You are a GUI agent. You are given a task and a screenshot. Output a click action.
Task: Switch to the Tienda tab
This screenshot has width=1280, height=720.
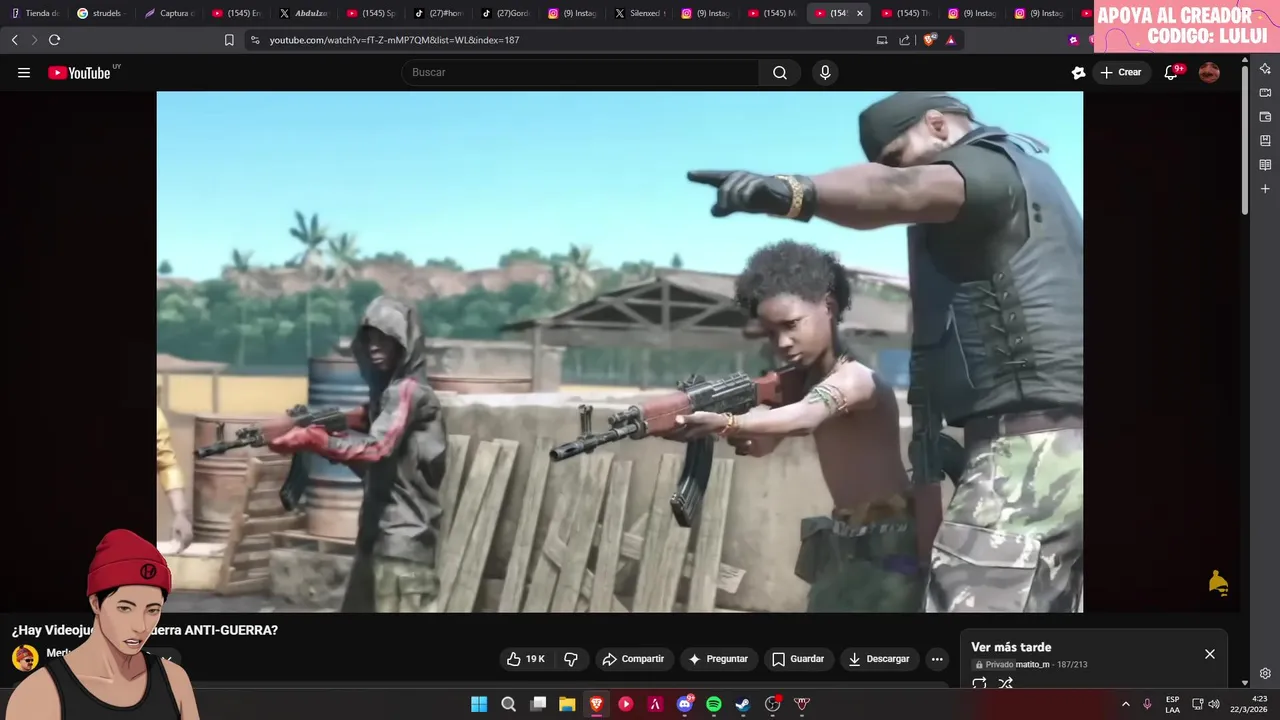(35, 13)
